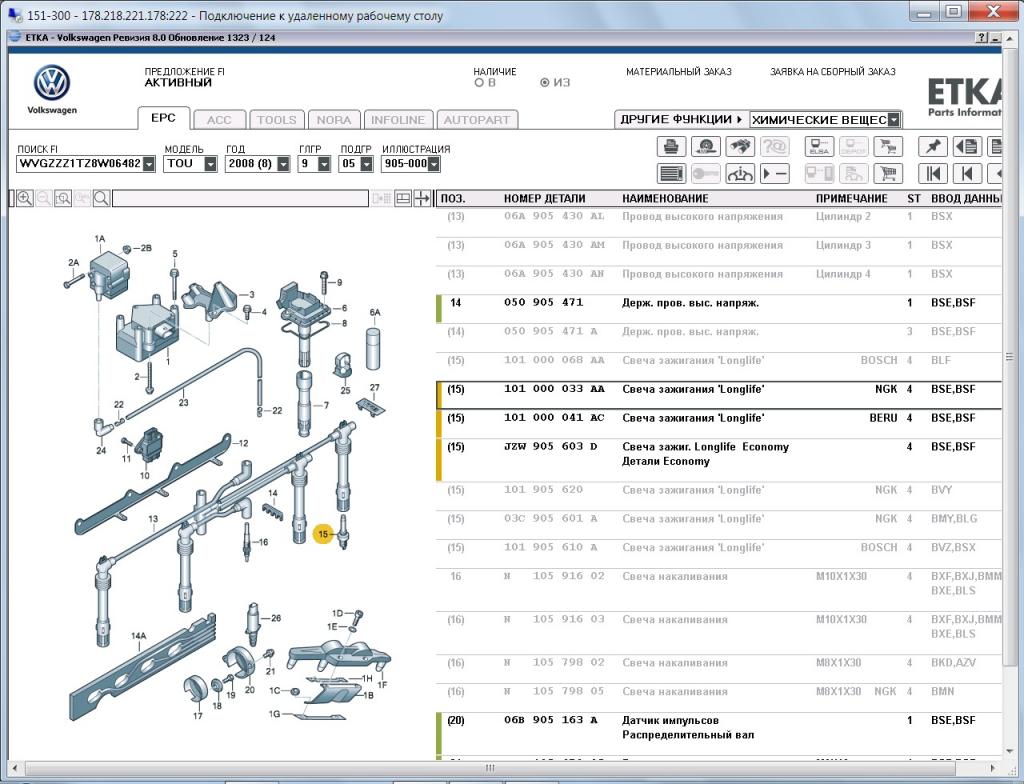The width and height of the screenshot is (1024, 784).
Task: Click the triangle-and-dash toolbar icon
Action: click(775, 174)
